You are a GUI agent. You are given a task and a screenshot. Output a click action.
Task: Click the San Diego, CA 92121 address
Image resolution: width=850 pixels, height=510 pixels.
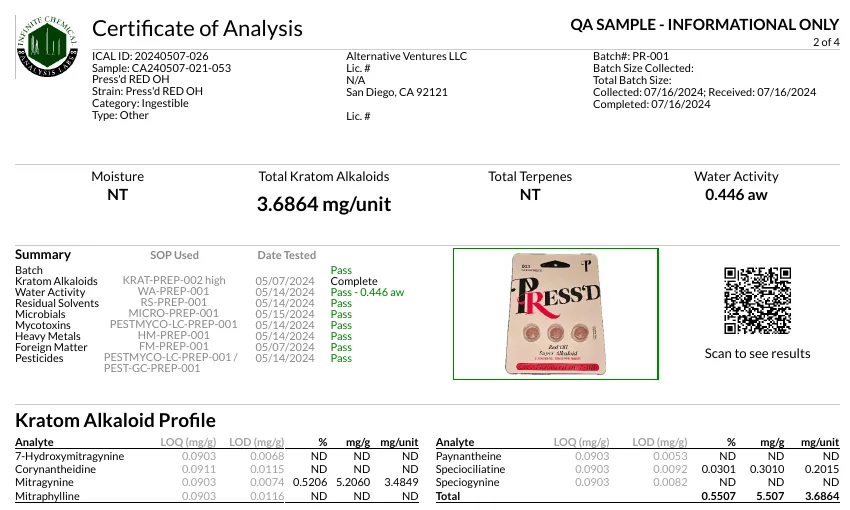(397, 92)
